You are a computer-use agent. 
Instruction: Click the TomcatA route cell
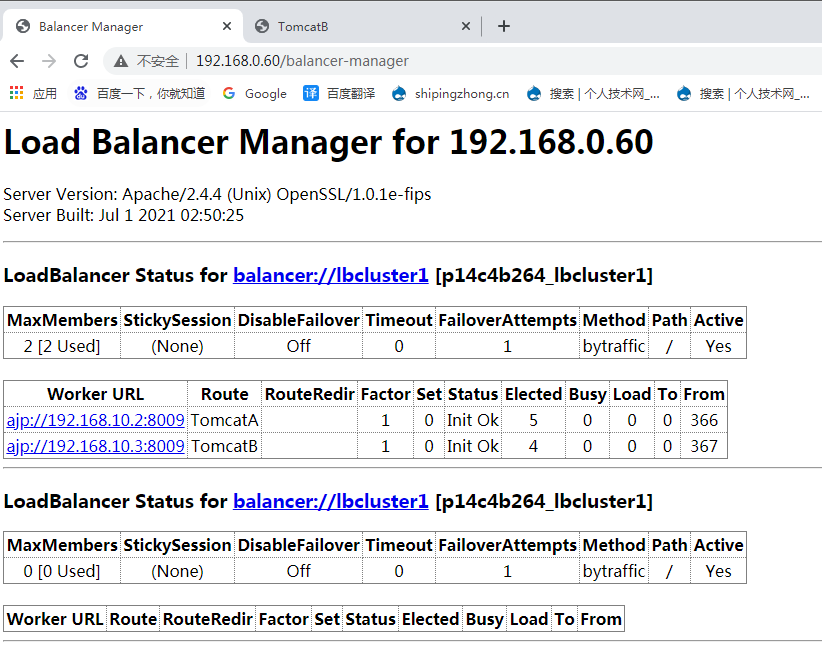224,420
